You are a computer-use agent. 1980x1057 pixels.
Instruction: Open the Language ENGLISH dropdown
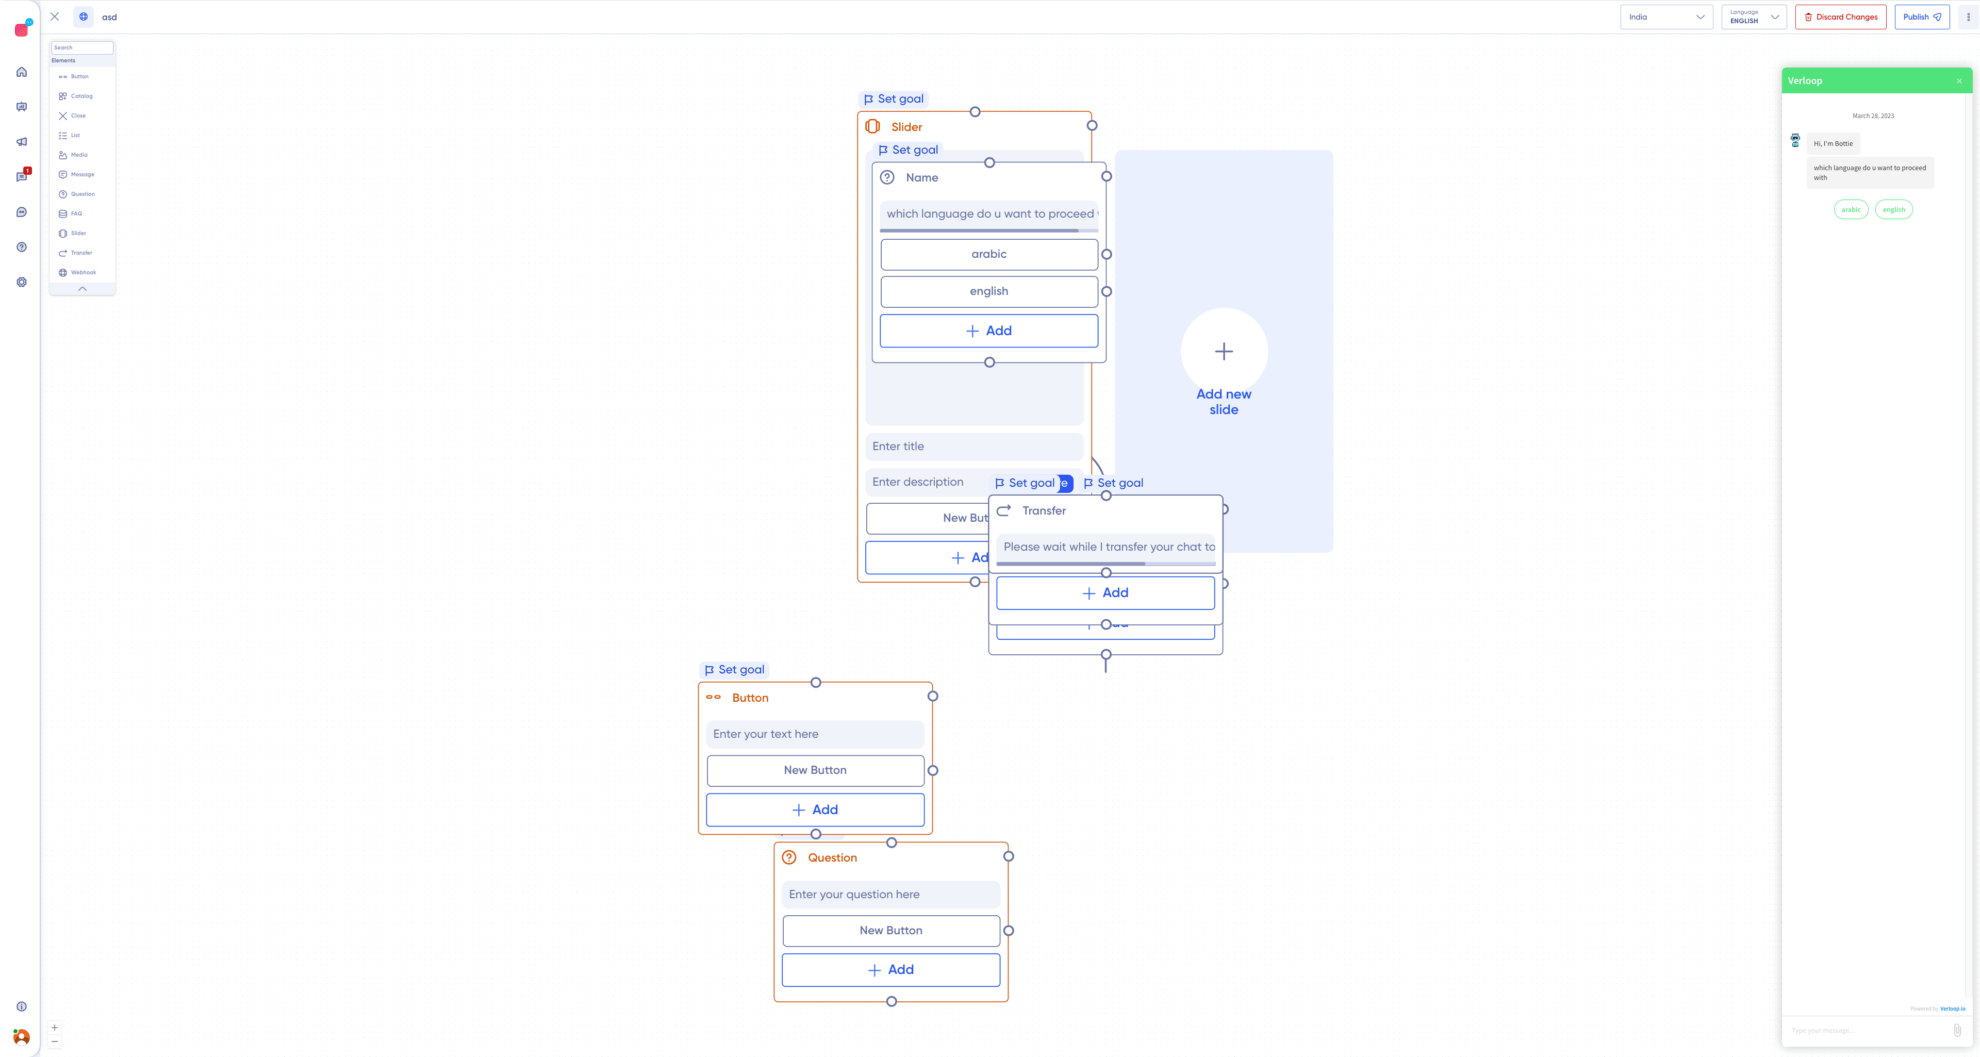tap(1754, 17)
